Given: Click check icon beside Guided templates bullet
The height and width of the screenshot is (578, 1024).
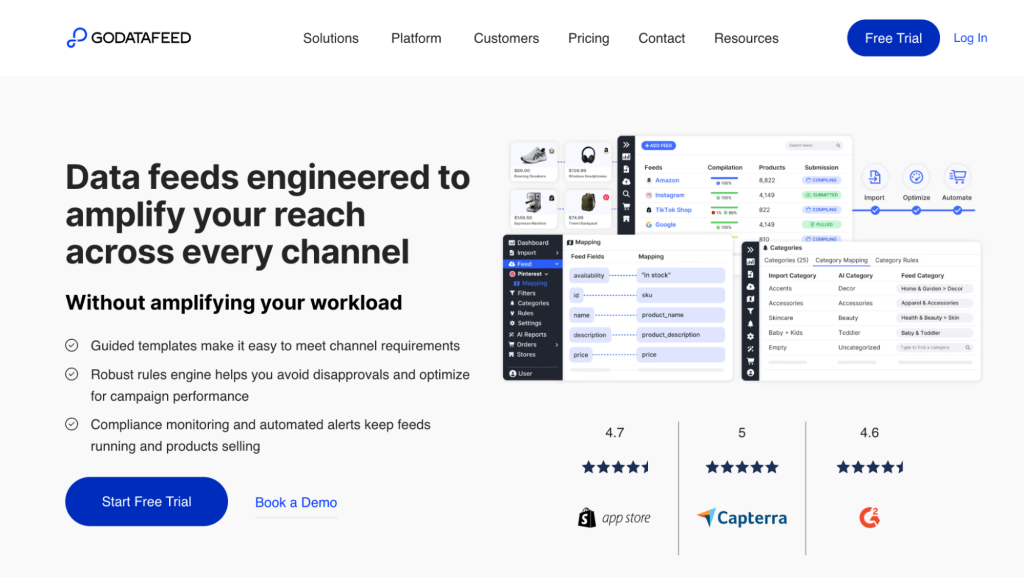Looking at the screenshot, I should [72, 345].
